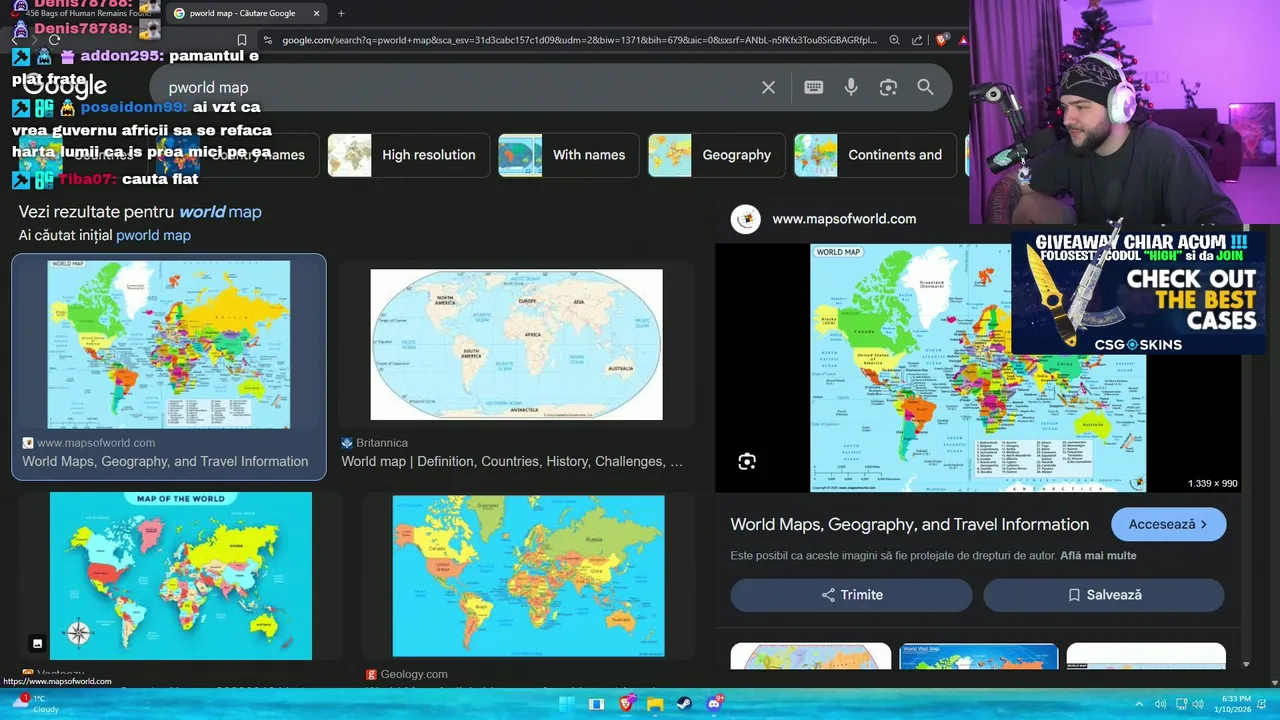The height and width of the screenshot is (720, 1280).
Task: Open Geology.com source label
Action: pos(414,675)
